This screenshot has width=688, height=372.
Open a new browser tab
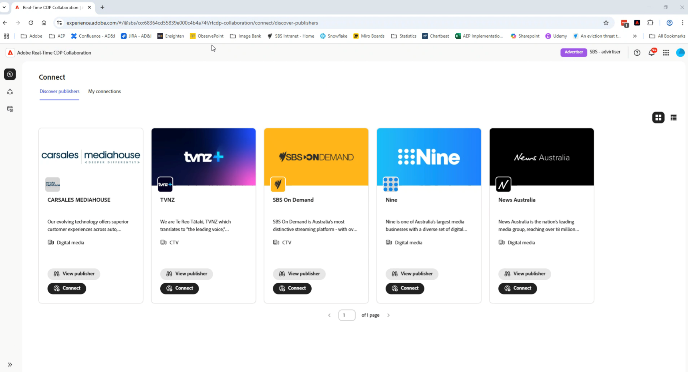click(102, 7)
